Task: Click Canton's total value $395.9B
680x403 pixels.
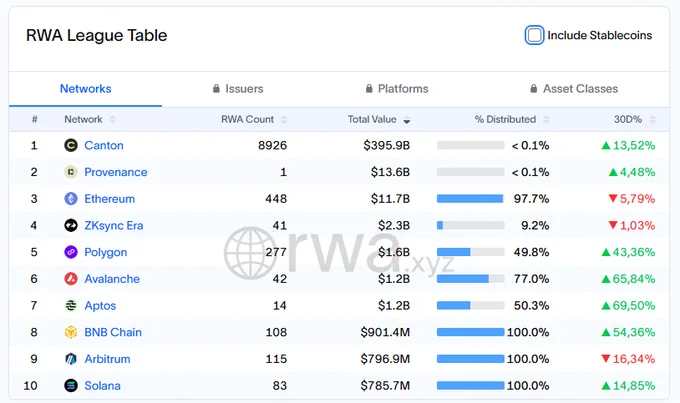Action: [386, 145]
